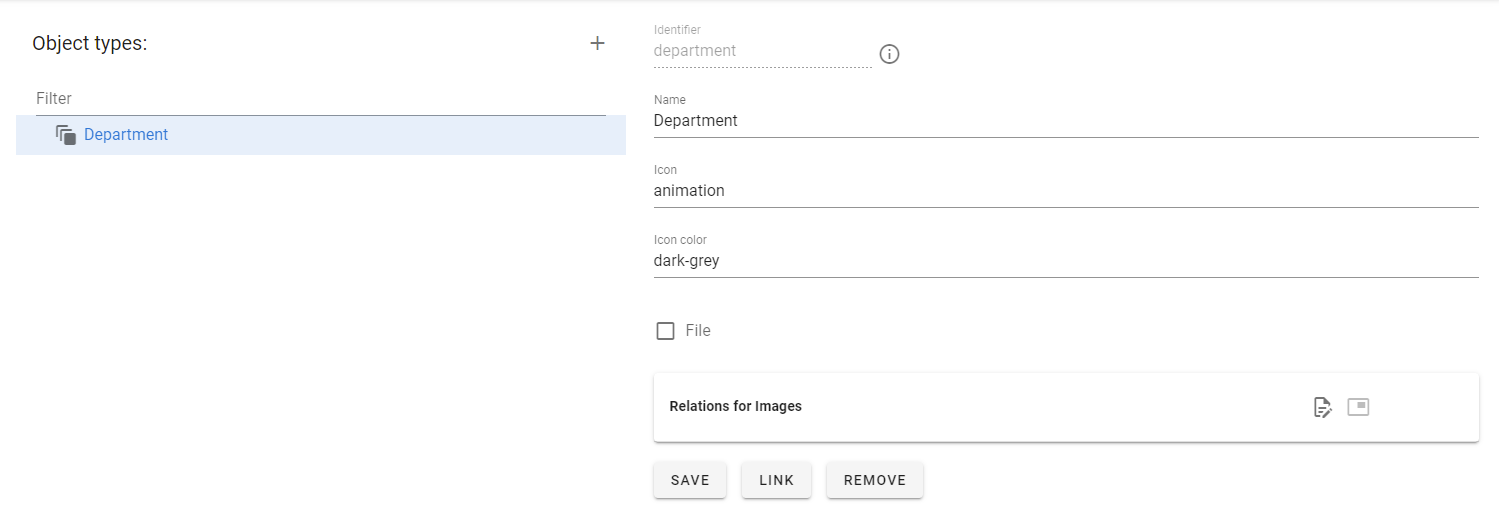Click the SAVE button
Screen dimensions: 1499x506
pyautogui.click(x=690, y=480)
